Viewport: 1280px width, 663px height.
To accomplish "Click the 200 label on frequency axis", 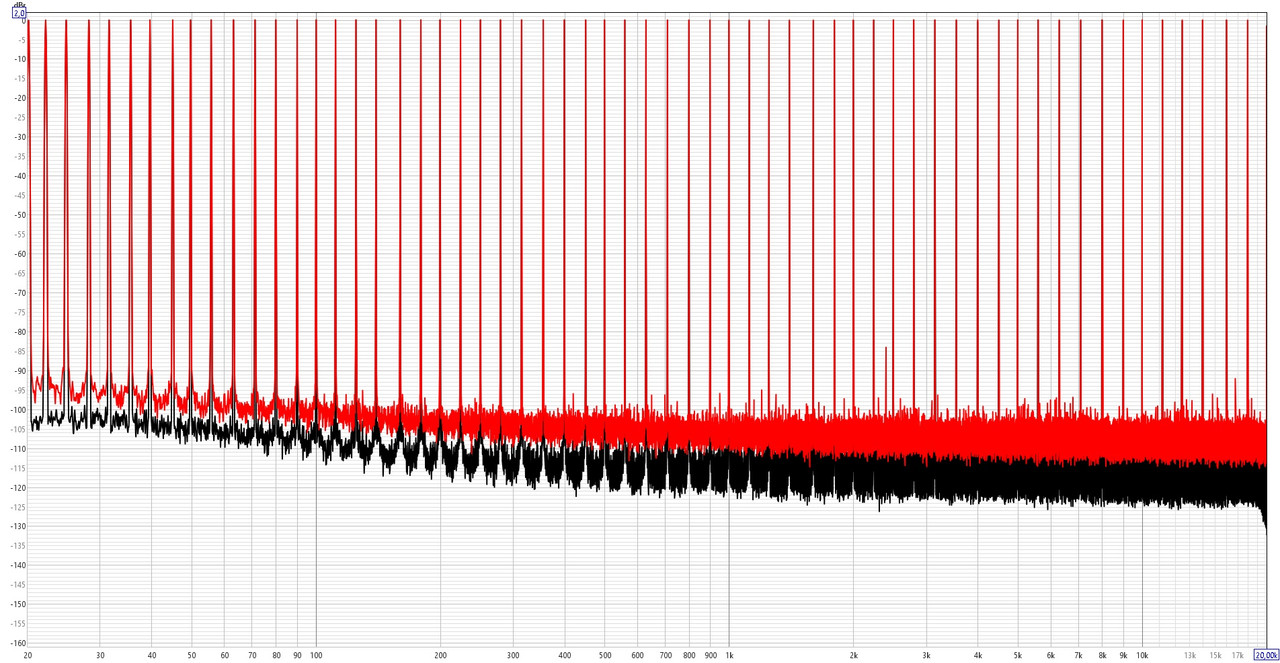I will [440, 656].
